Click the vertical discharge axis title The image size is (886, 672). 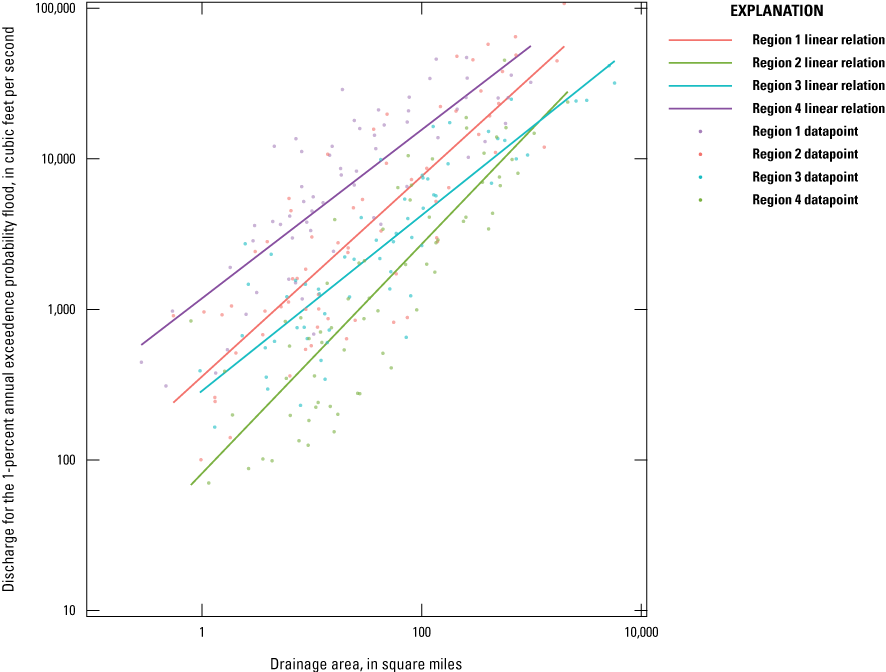tap(9, 309)
